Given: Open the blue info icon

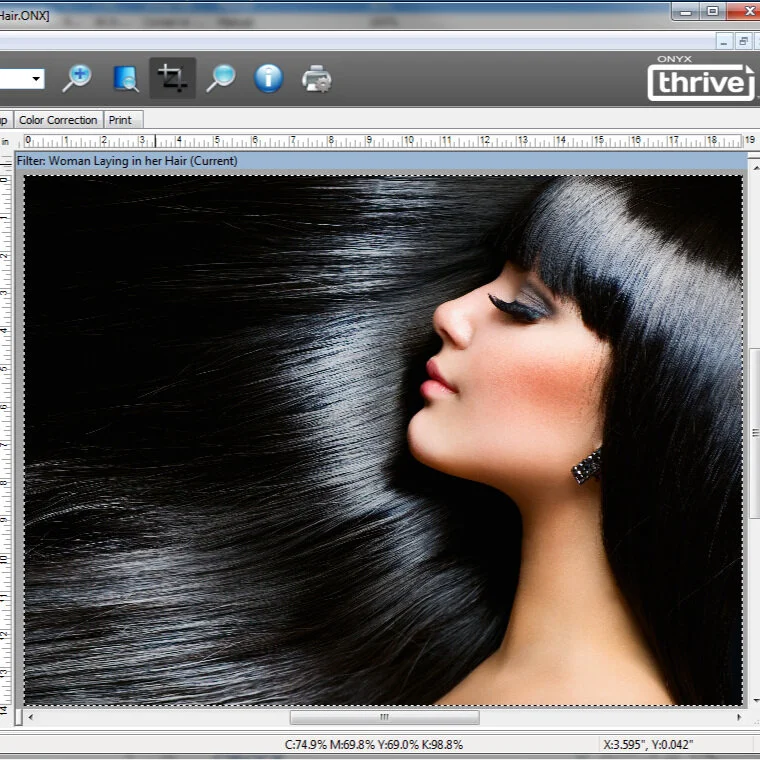Looking at the screenshot, I should click(x=269, y=78).
